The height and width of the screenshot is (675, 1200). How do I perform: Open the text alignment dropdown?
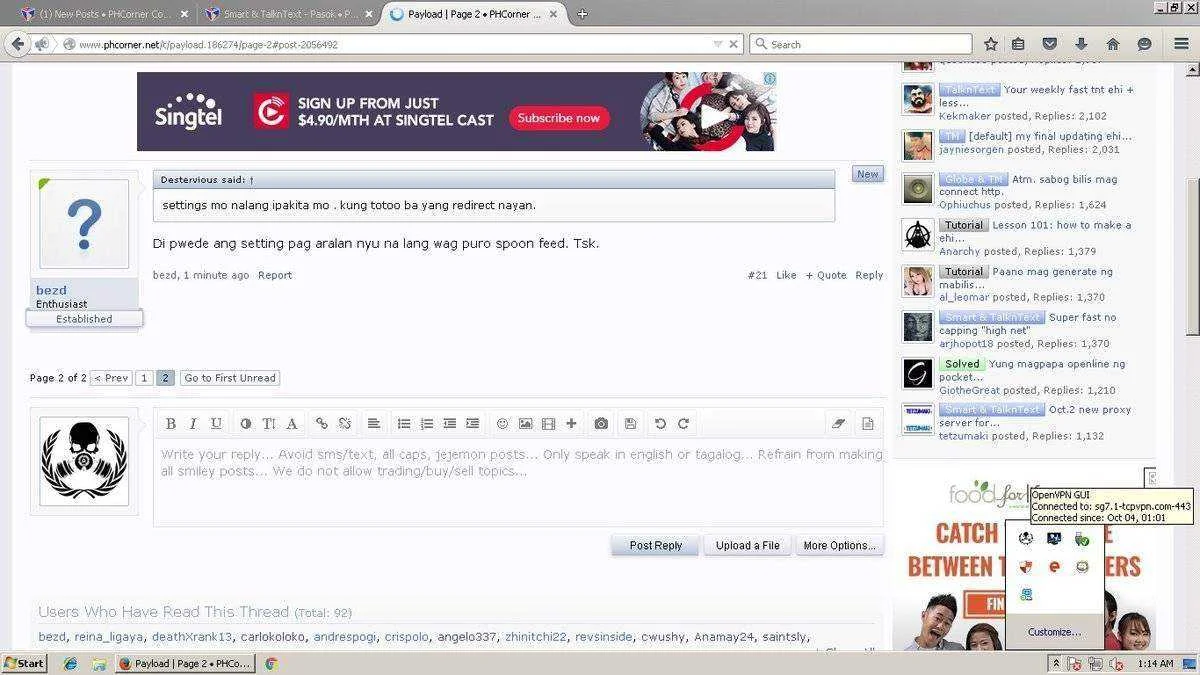pos(373,424)
